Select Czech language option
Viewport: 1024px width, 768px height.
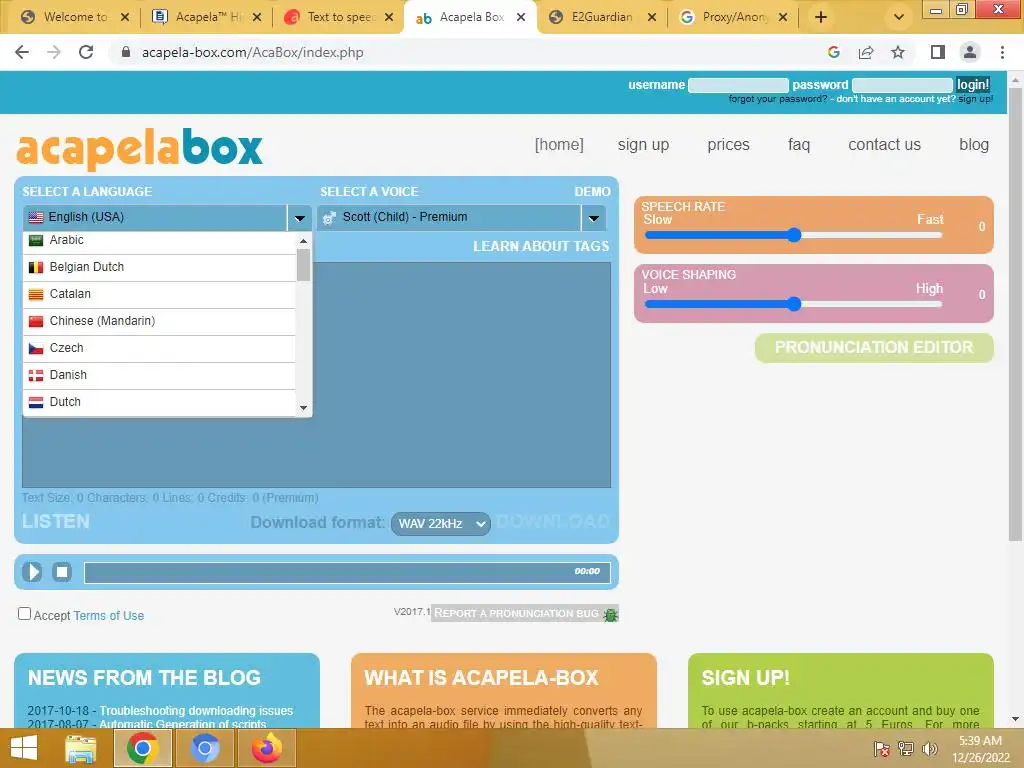pos(159,348)
